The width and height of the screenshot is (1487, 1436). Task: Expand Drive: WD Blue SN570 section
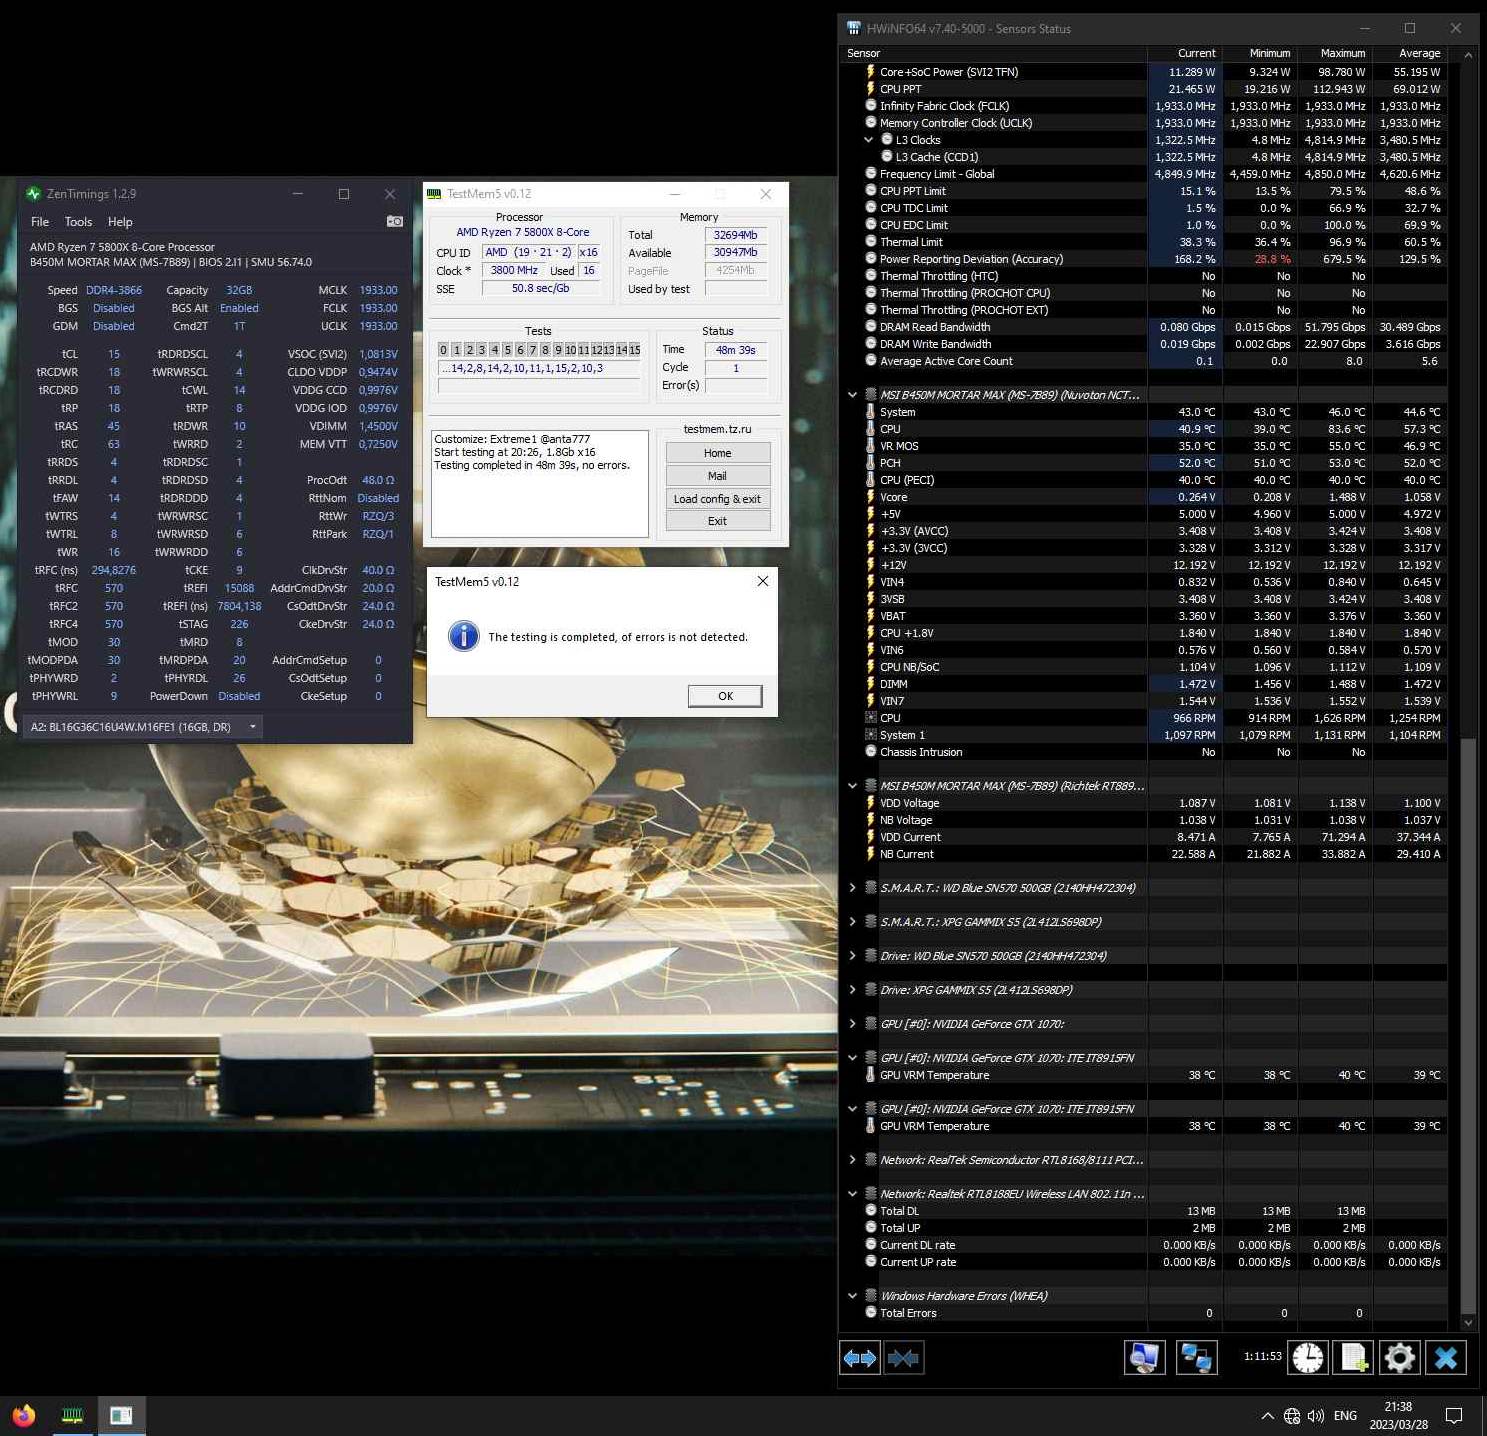852,956
